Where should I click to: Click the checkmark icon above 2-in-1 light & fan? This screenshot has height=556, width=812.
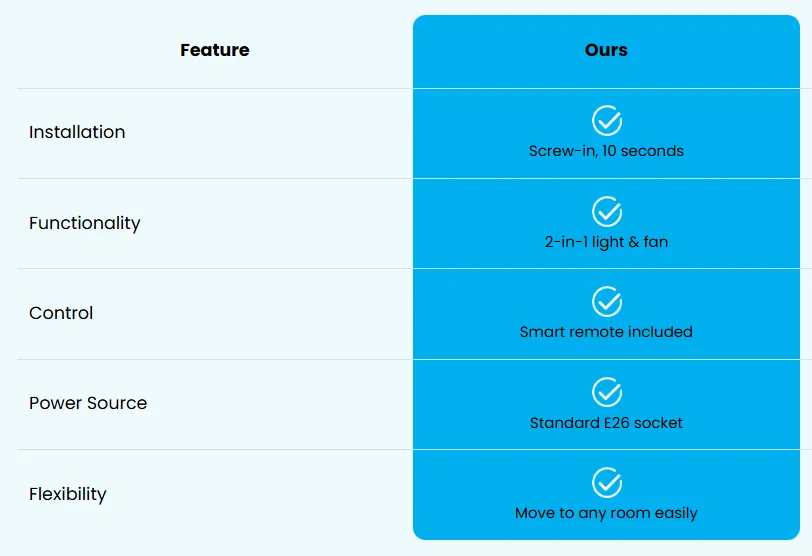(x=607, y=211)
